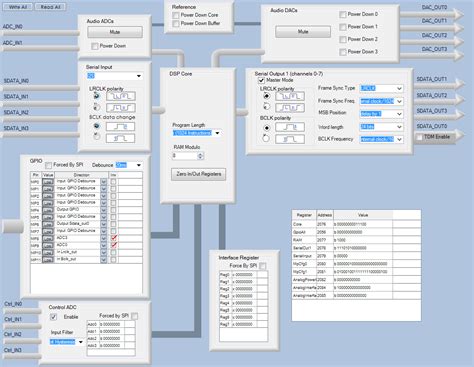Click the Register column header
Viewport: 474px width, 367px height.
304,215
